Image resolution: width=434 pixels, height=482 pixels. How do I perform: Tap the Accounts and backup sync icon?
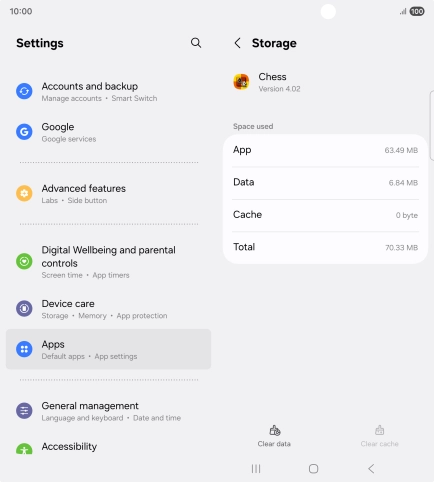tap(24, 91)
